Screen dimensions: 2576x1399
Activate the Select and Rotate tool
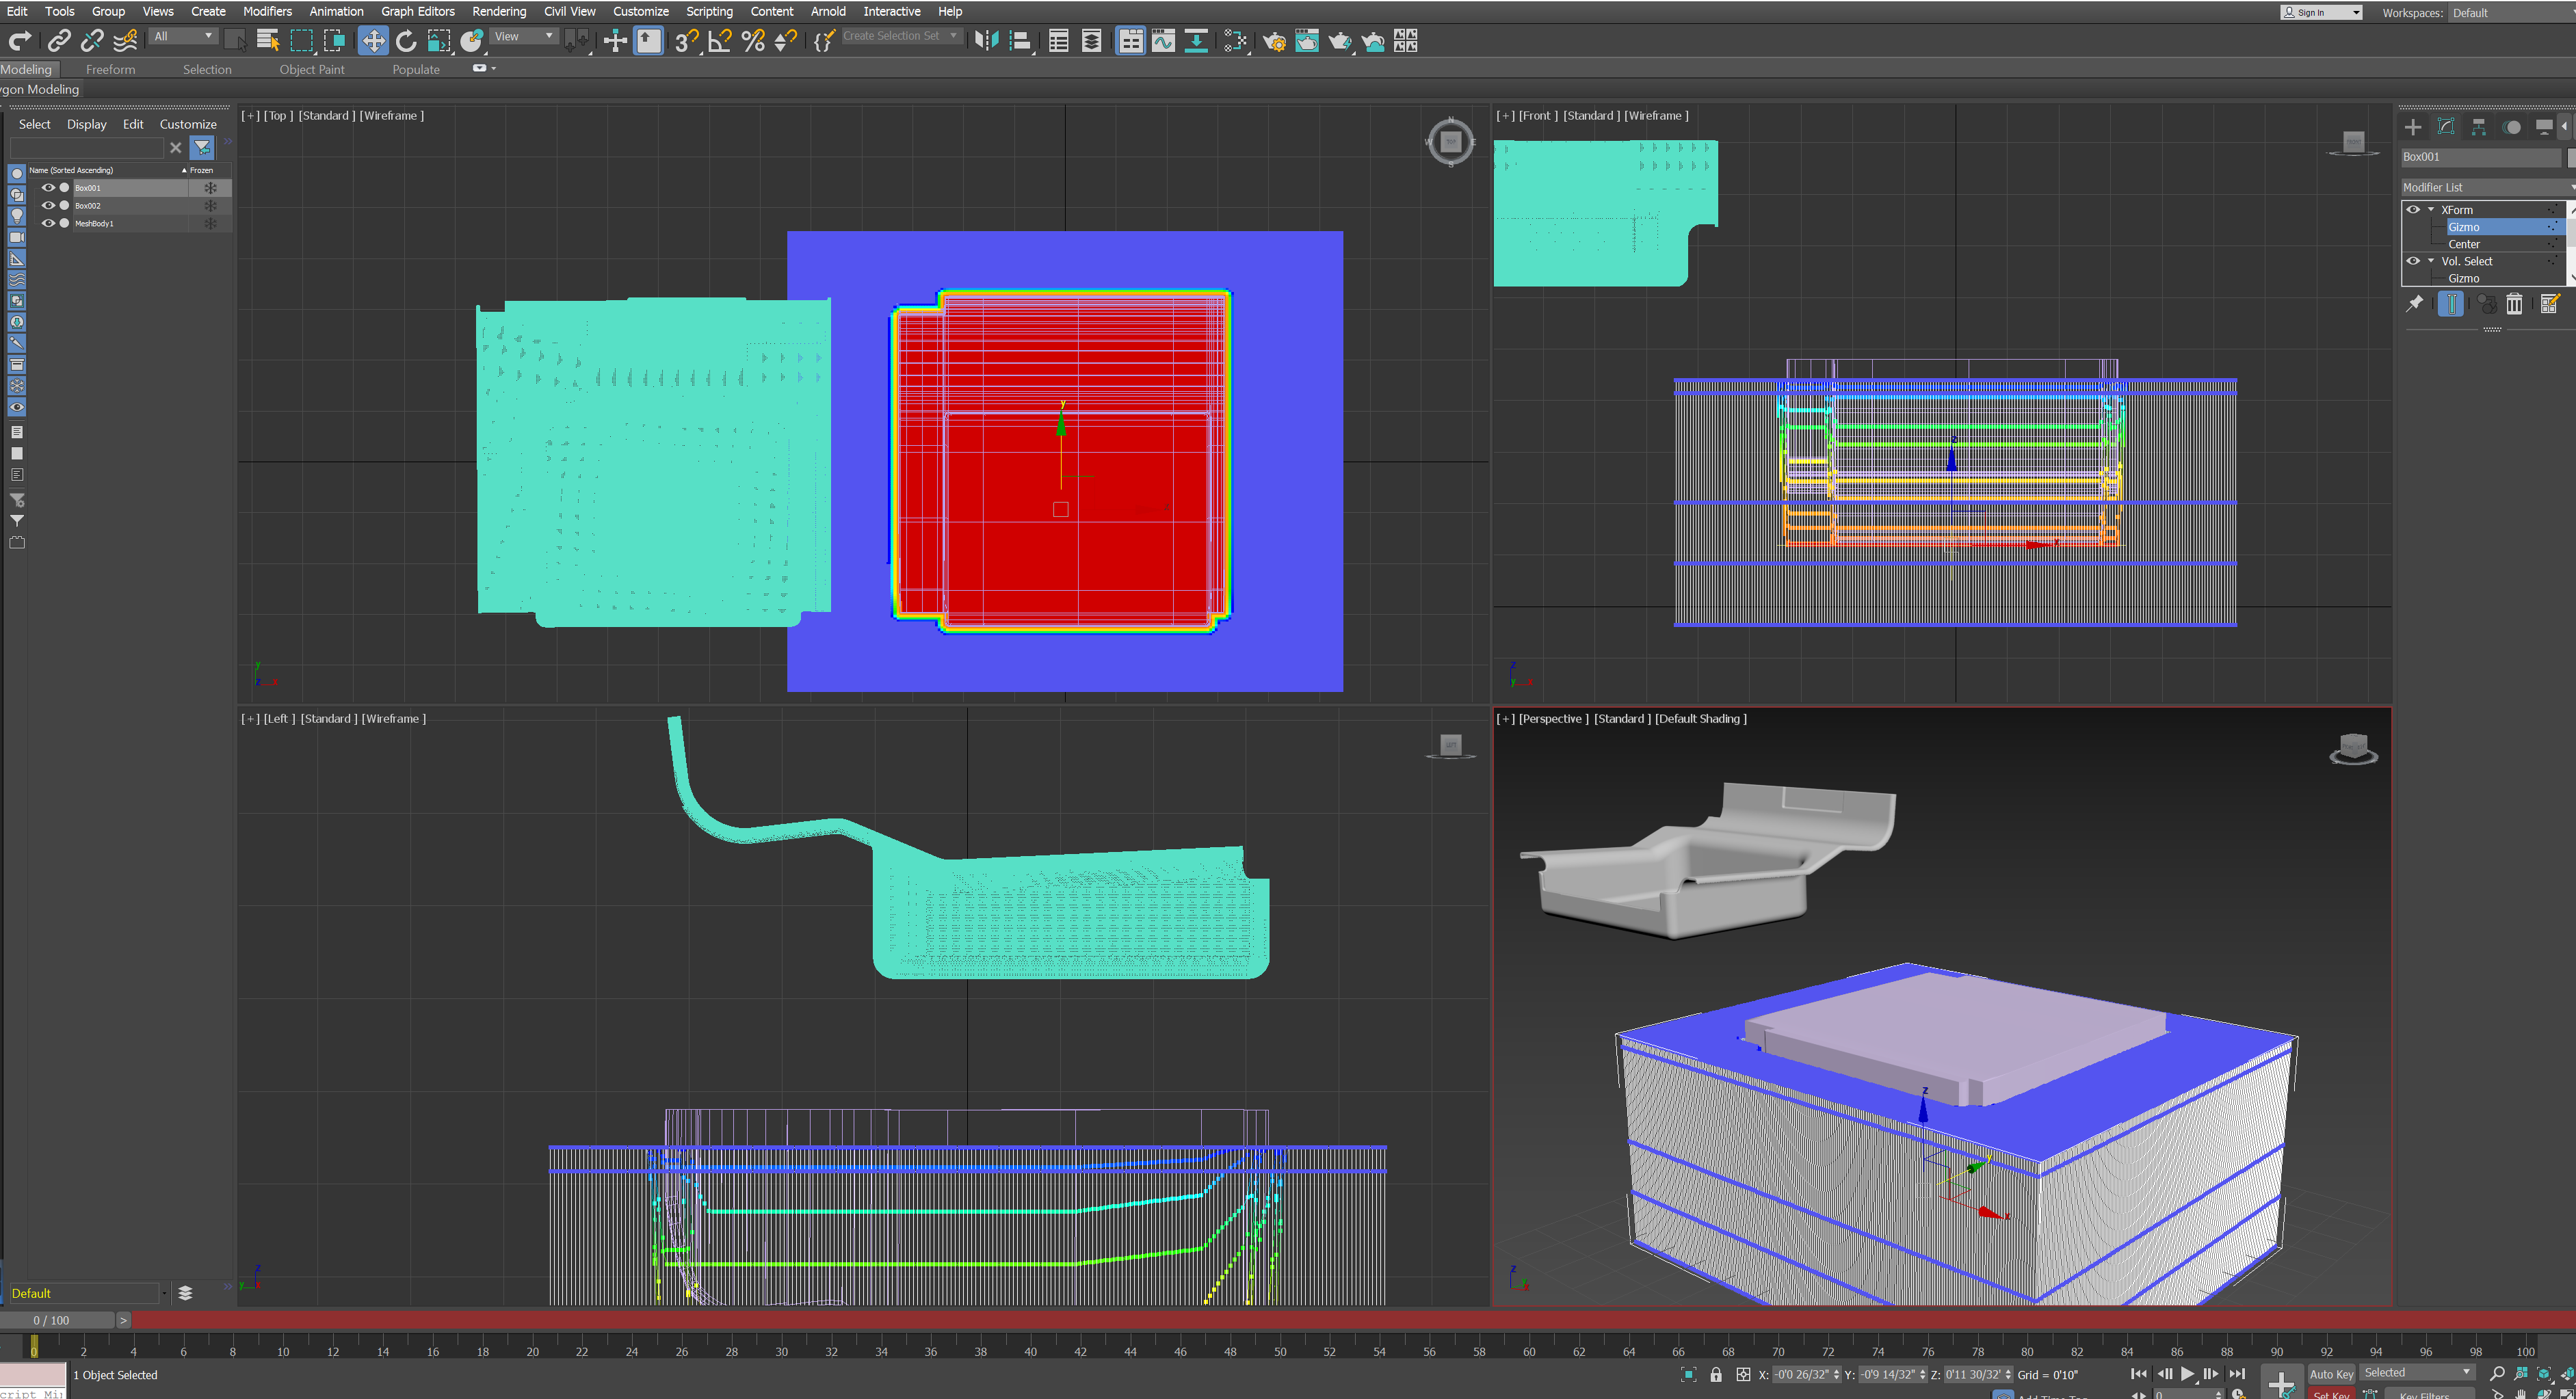coord(406,40)
